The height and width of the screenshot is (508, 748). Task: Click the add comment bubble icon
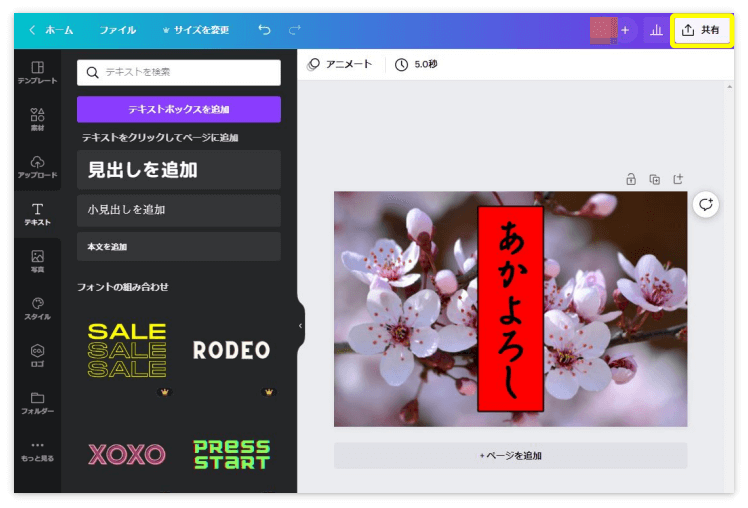(706, 205)
